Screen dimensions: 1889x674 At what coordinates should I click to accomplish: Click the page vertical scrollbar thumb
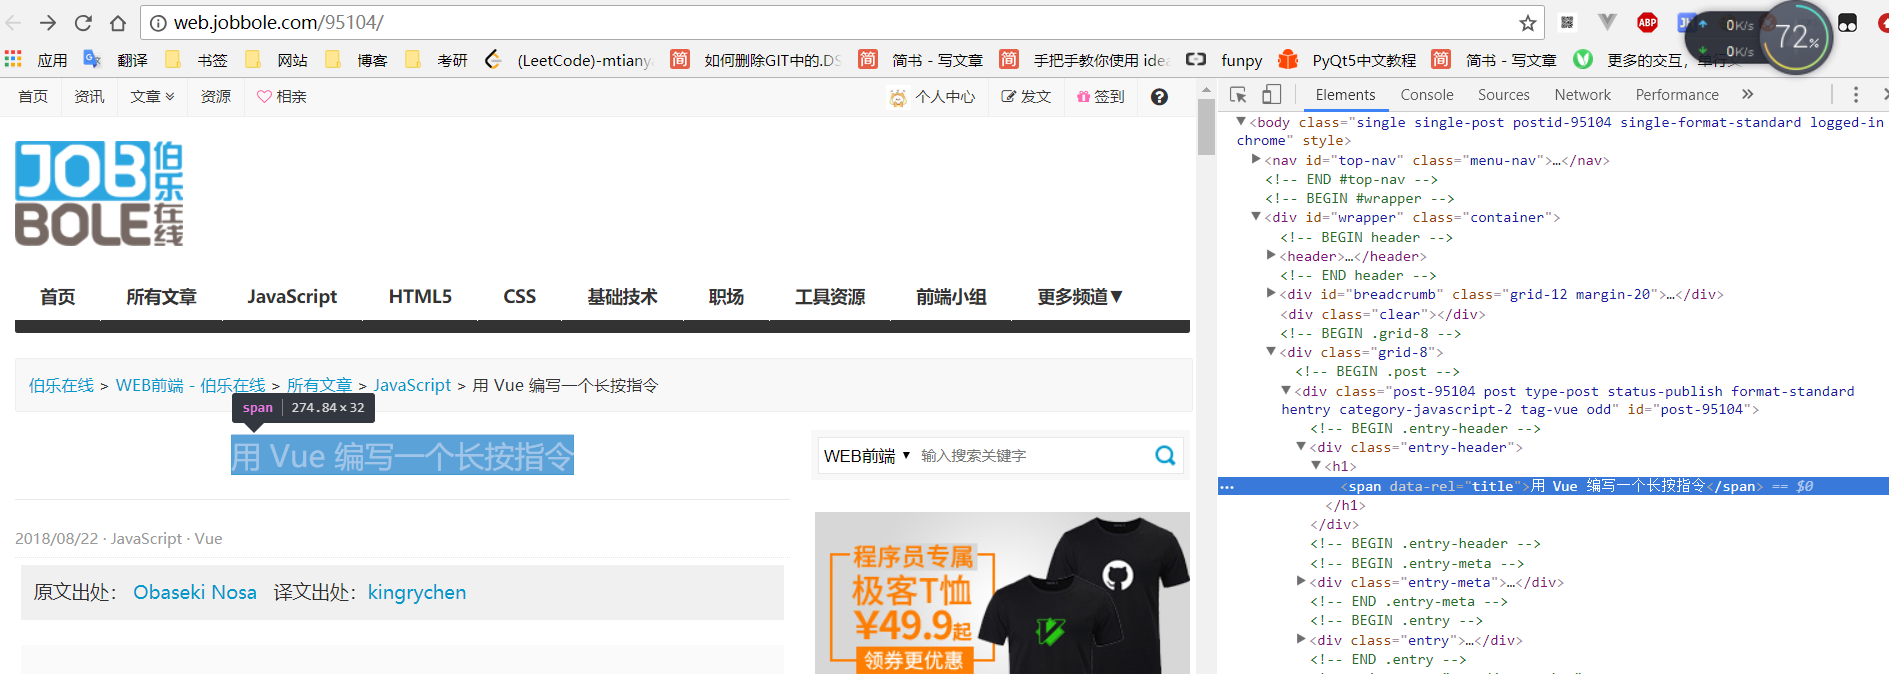1206,128
